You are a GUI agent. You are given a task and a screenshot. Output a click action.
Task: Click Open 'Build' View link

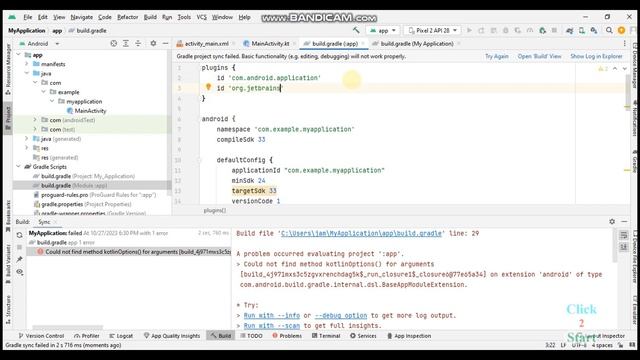pyautogui.click(x=540, y=56)
